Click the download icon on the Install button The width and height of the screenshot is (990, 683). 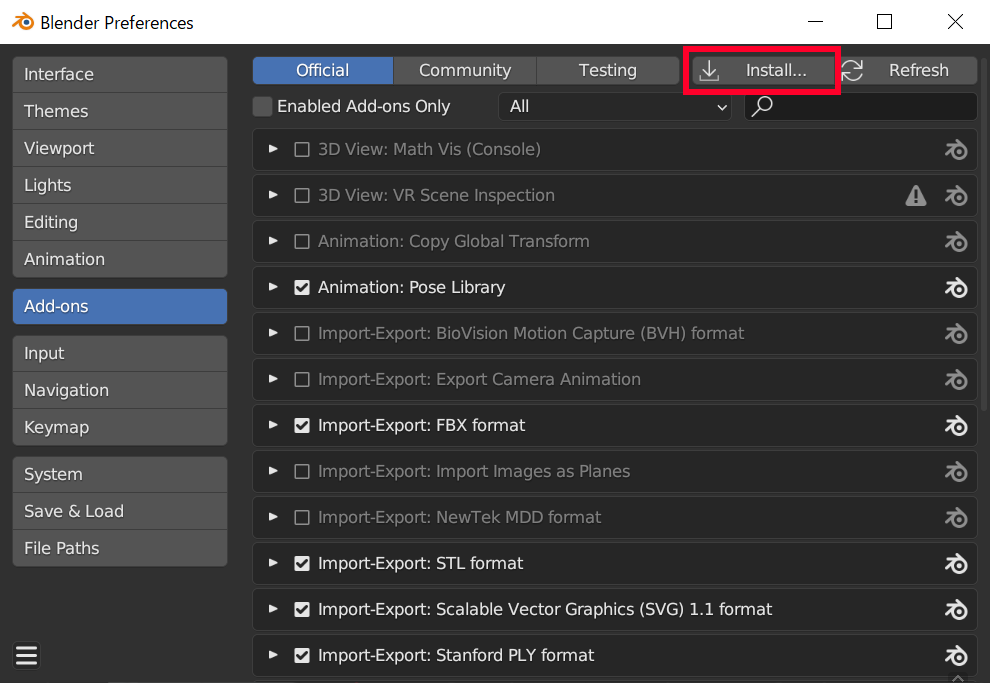pos(710,70)
